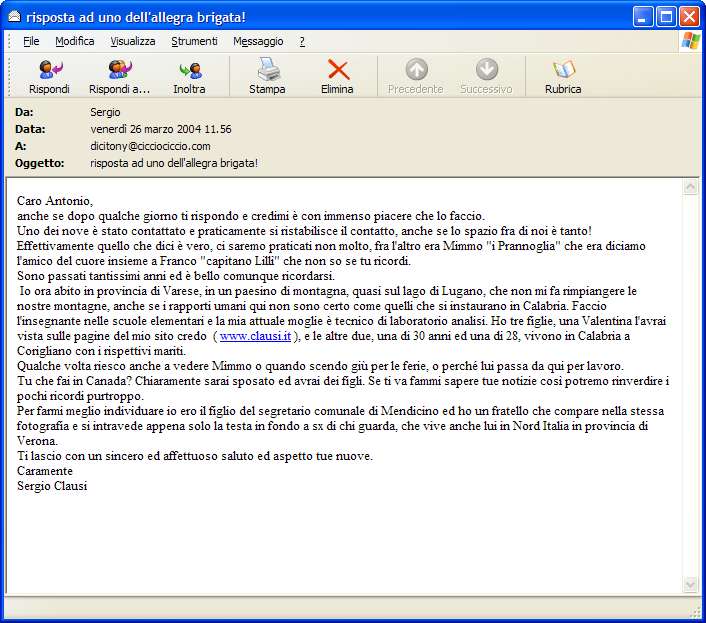Screen dimensions: 706x623
Task: Follow the www.clausi.it link
Action: [x=255, y=336]
